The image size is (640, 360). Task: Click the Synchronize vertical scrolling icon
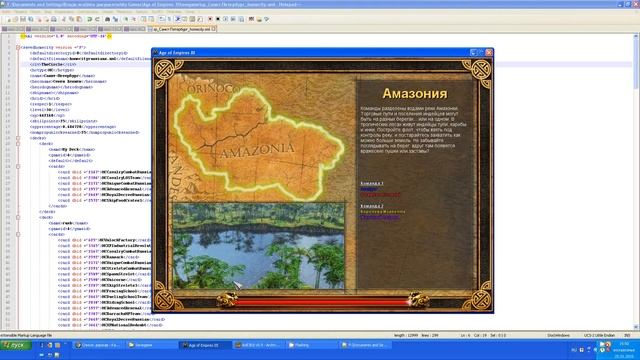tap(143, 19)
